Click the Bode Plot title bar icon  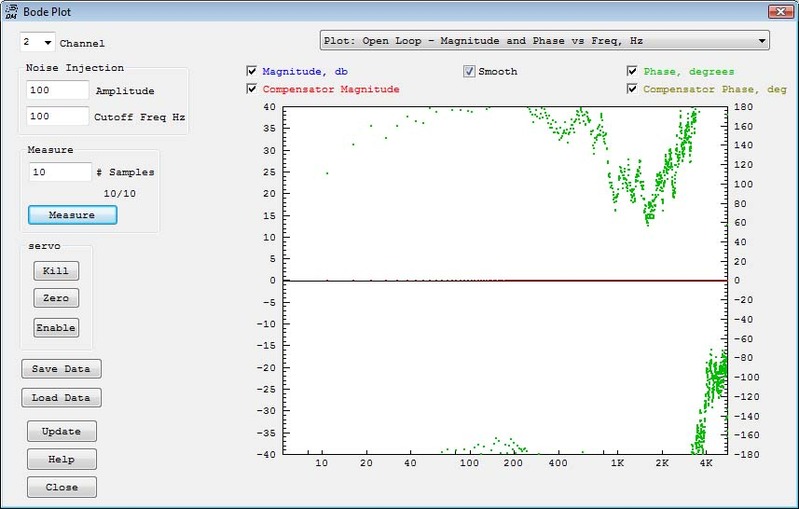(x=10, y=10)
